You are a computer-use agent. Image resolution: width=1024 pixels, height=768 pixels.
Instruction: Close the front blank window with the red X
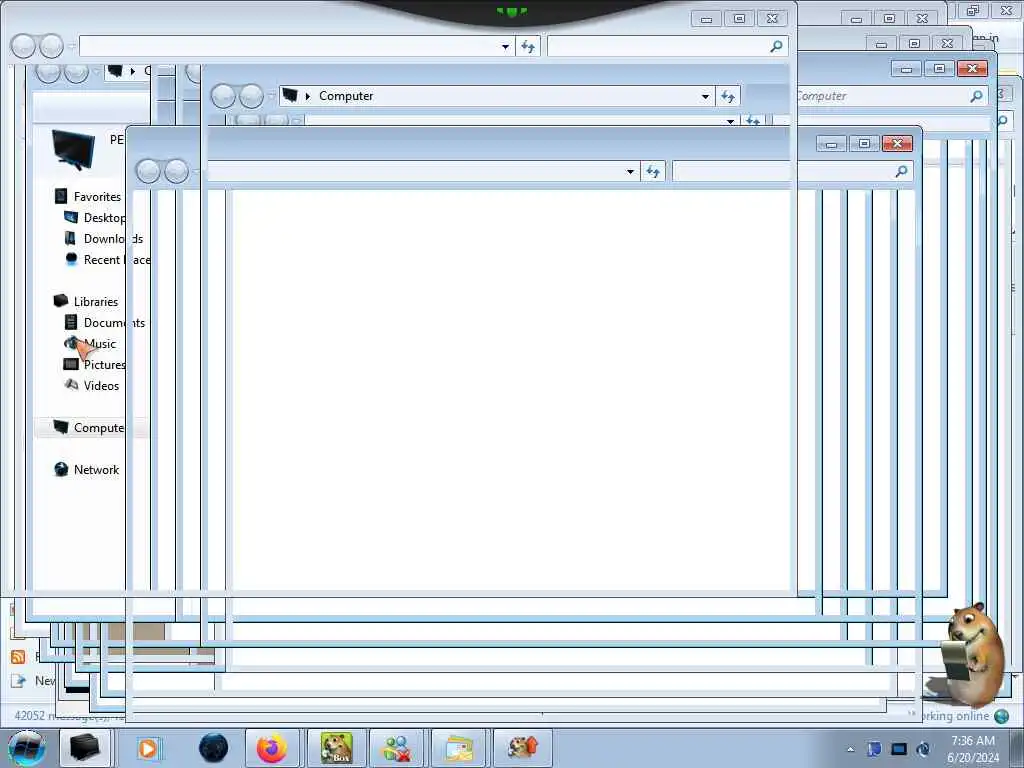[x=897, y=144]
